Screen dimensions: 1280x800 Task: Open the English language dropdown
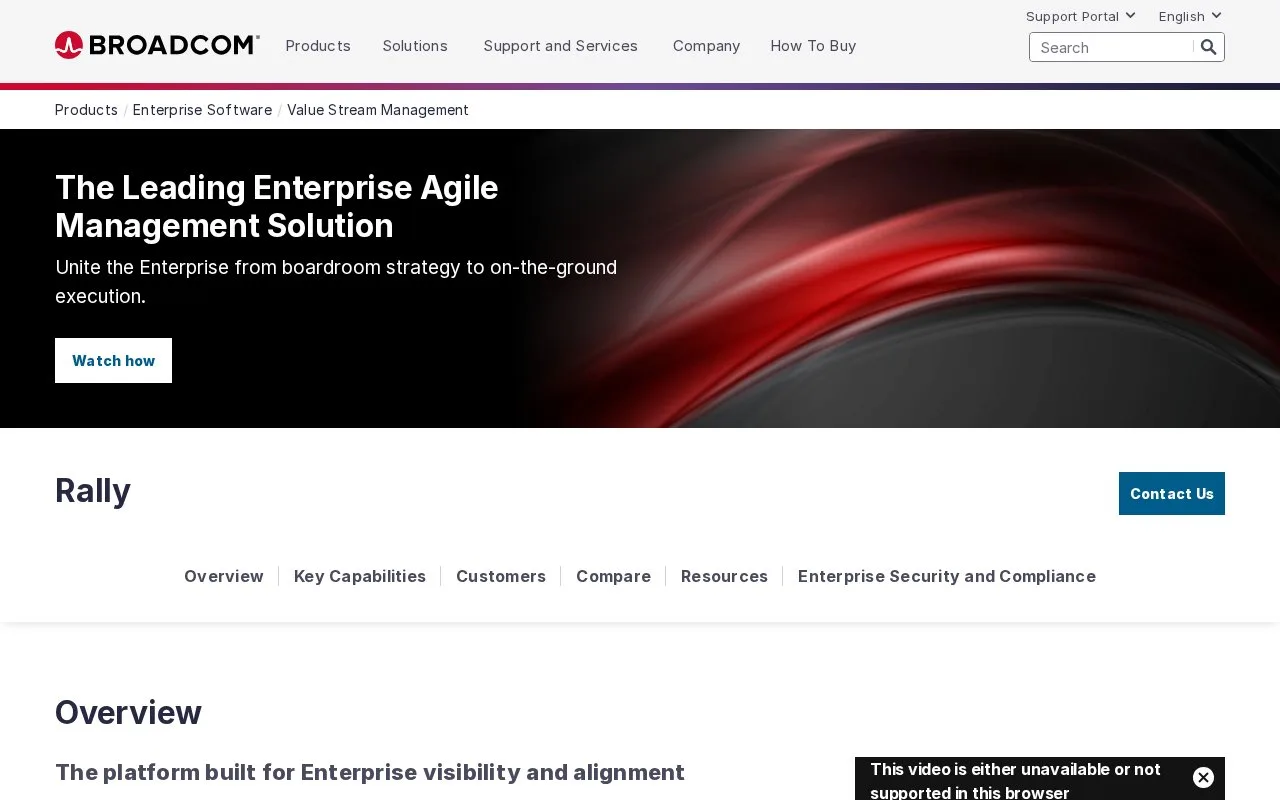[1190, 16]
